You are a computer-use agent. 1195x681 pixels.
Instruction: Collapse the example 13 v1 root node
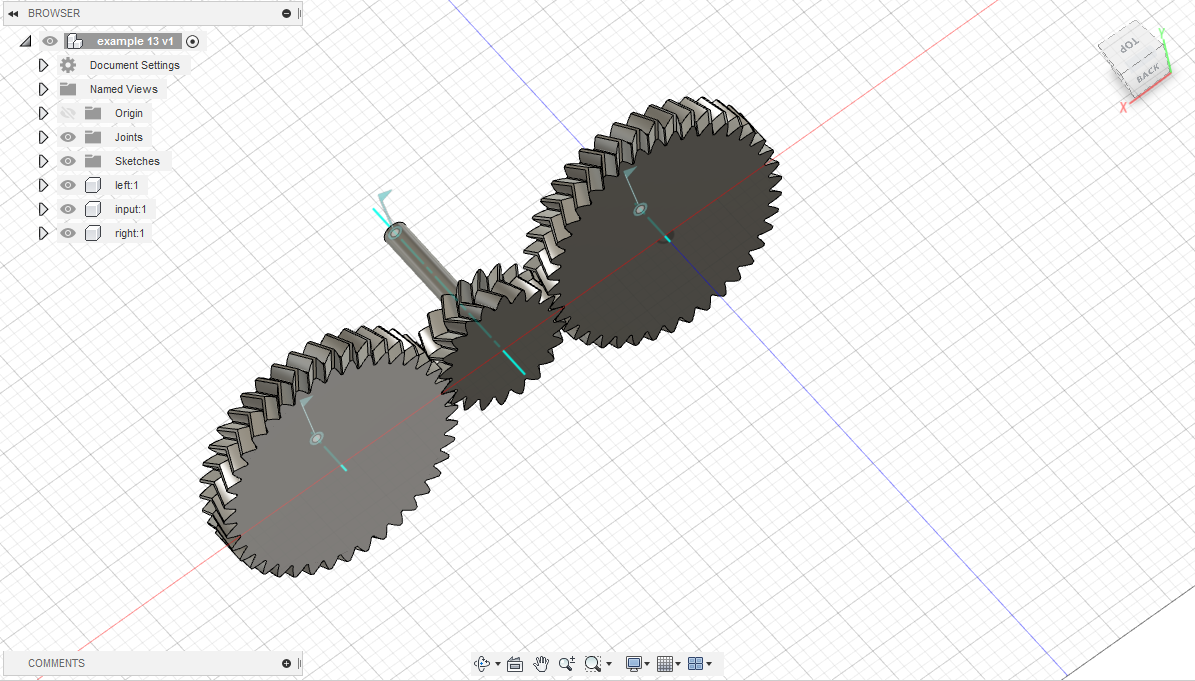(26, 41)
